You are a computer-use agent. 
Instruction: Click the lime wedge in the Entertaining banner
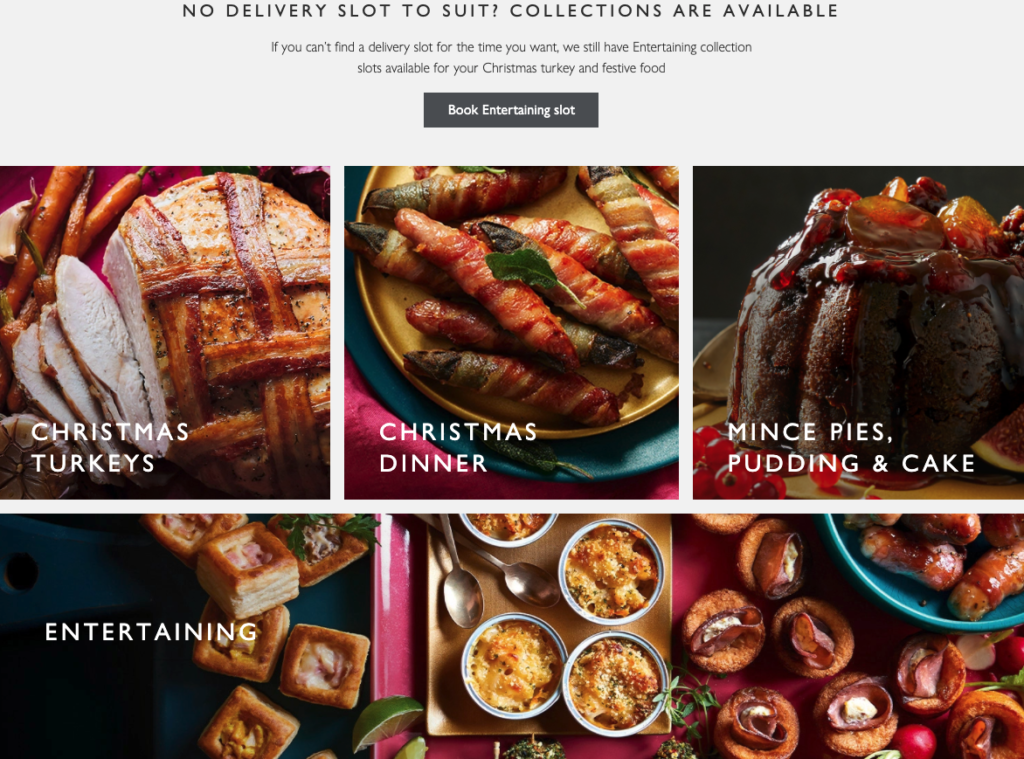tap(387, 722)
